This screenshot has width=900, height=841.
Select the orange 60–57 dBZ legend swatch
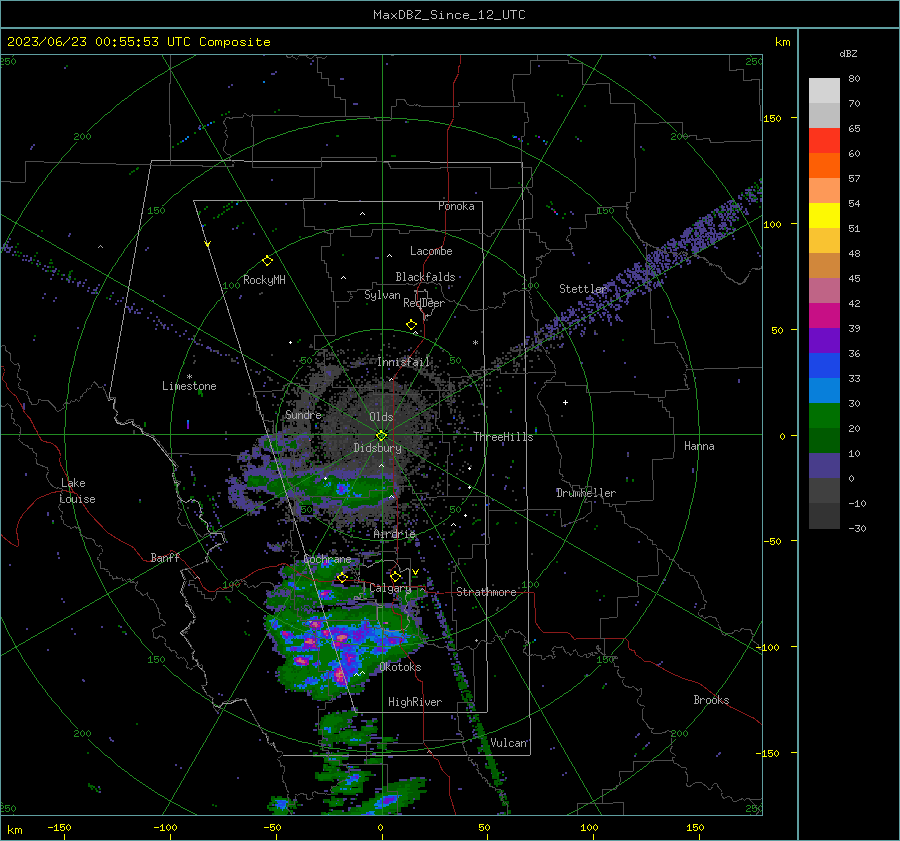pos(824,166)
